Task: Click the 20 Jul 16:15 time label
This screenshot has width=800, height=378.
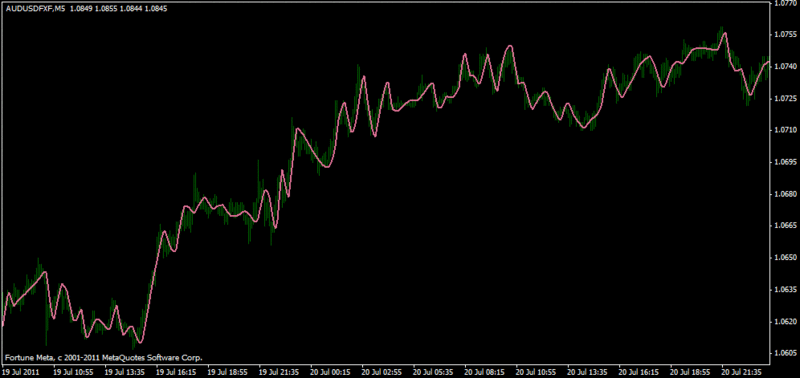Action: click(639, 372)
